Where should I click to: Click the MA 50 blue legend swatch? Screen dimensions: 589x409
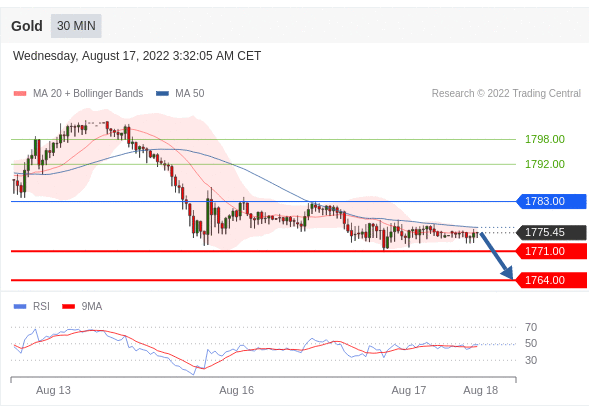coord(162,94)
